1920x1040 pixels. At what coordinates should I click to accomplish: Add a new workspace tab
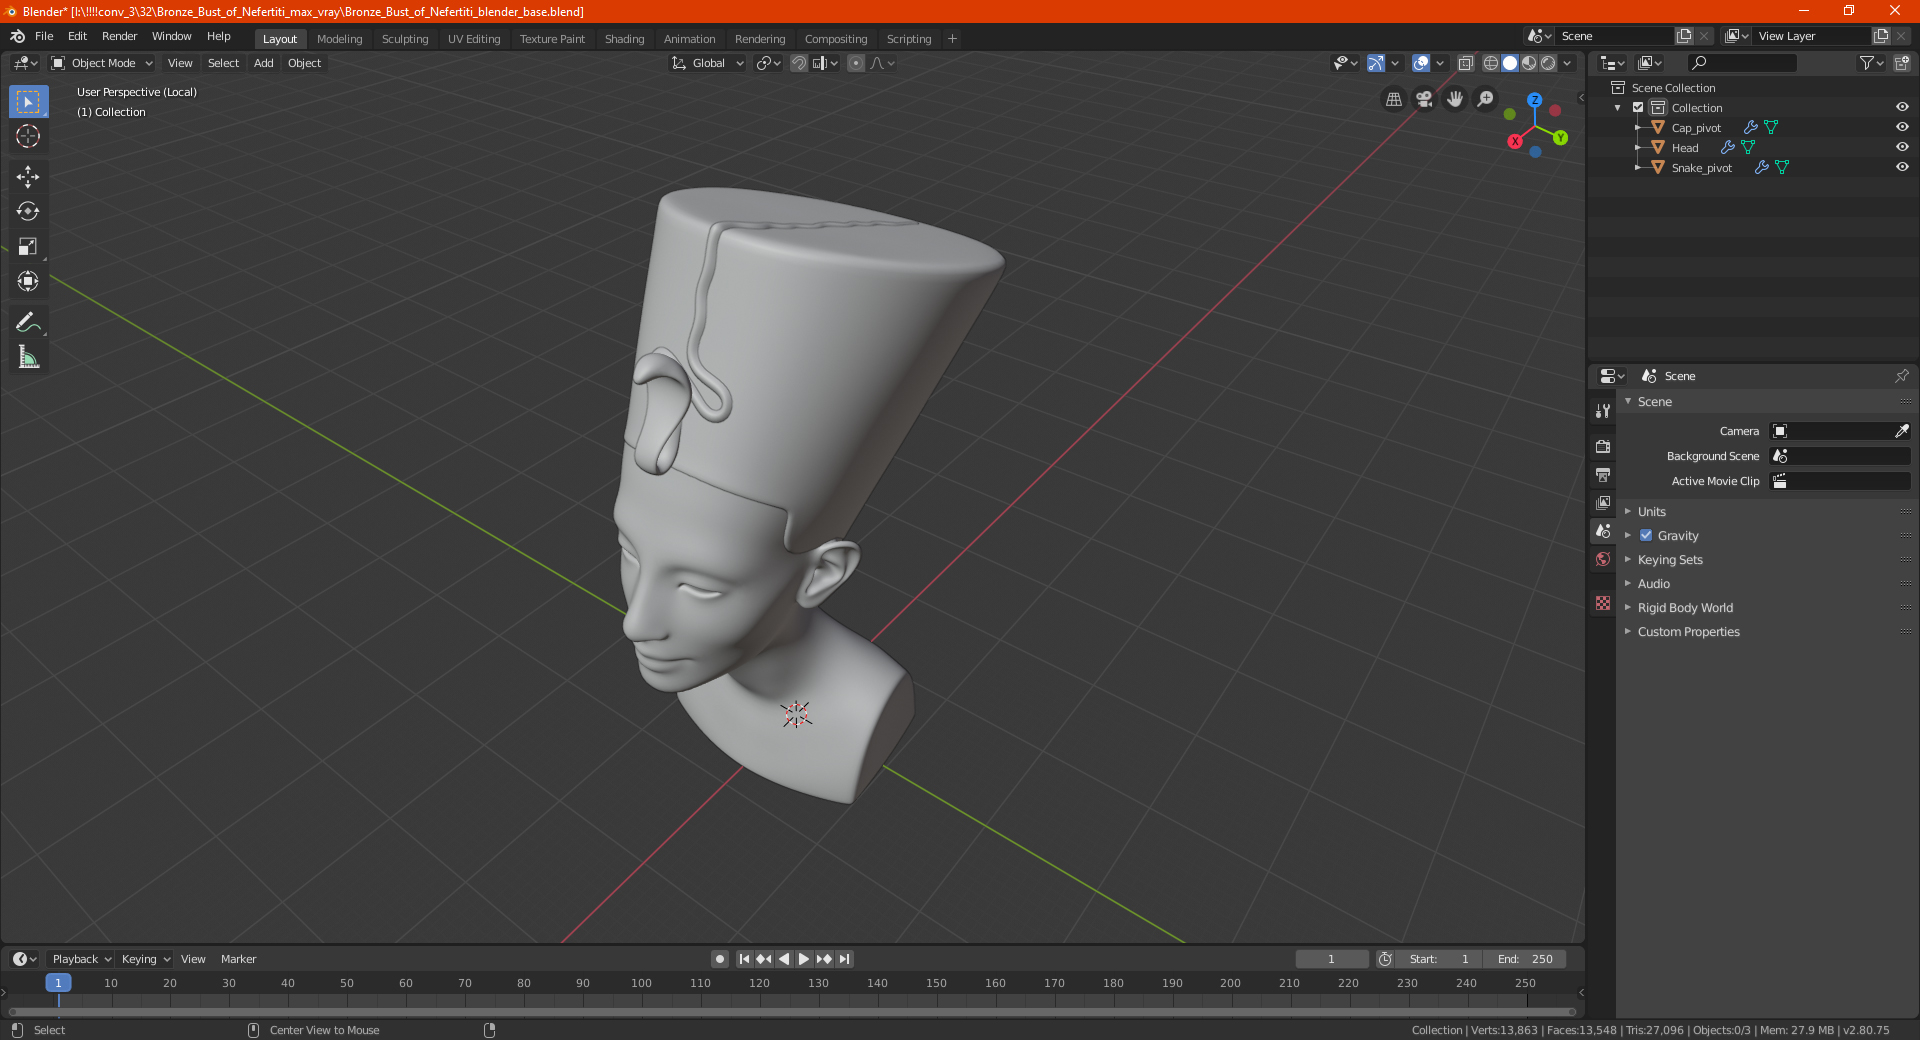[952, 39]
